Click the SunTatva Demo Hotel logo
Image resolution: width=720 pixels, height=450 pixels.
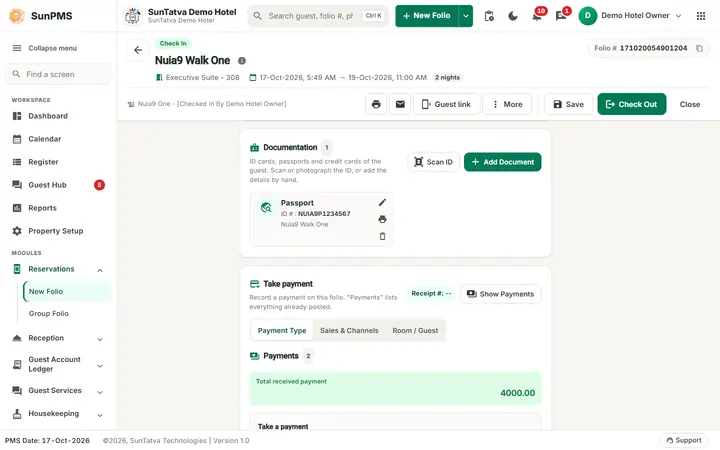click(133, 16)
